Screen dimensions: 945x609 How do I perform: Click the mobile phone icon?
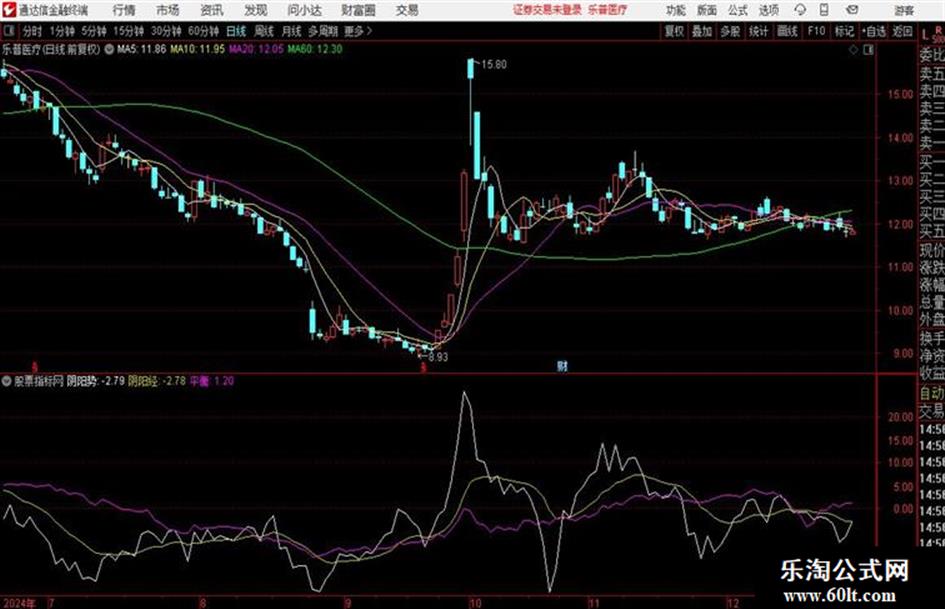[x=824, y=10]
